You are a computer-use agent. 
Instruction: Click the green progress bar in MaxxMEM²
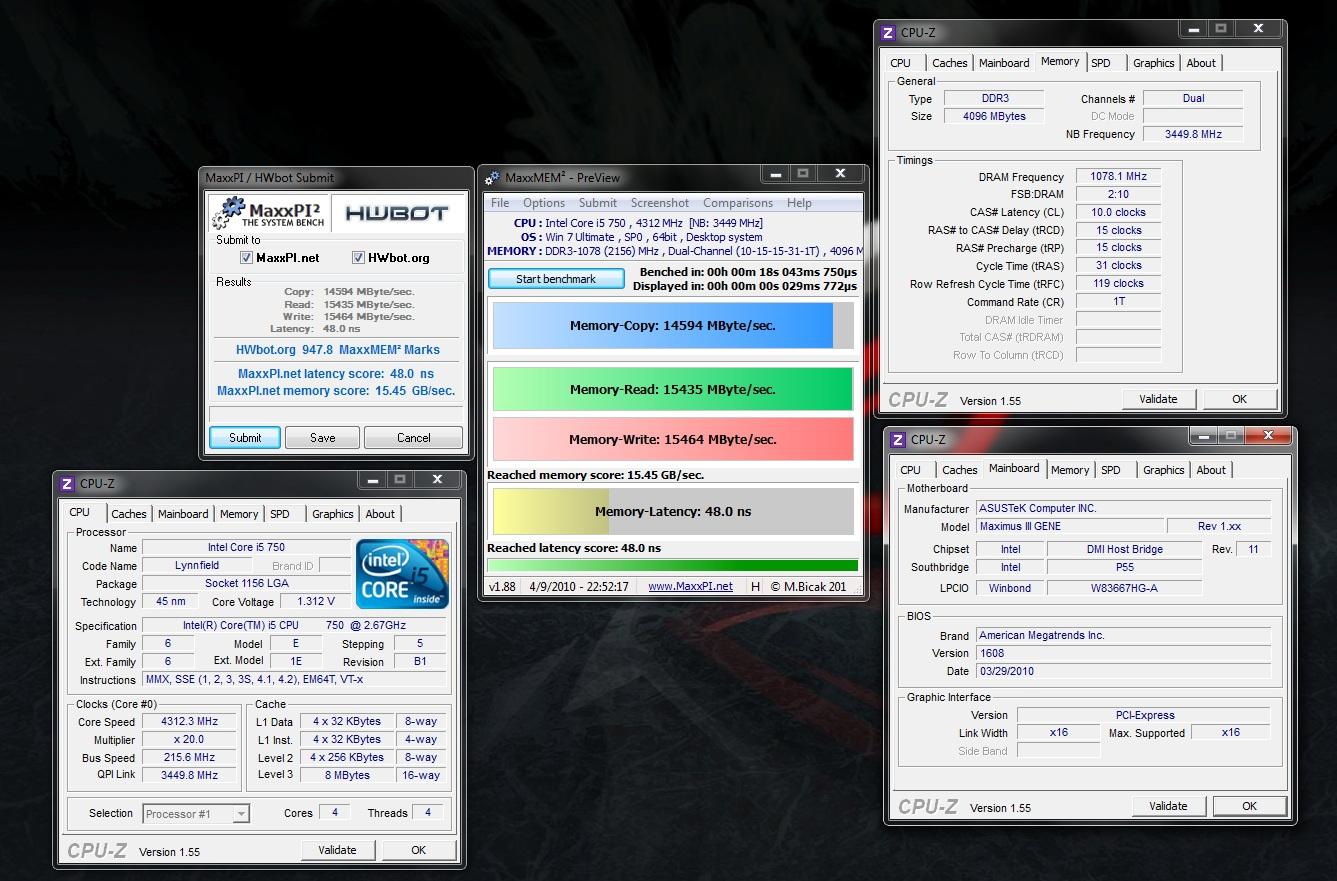click(673, 565)
